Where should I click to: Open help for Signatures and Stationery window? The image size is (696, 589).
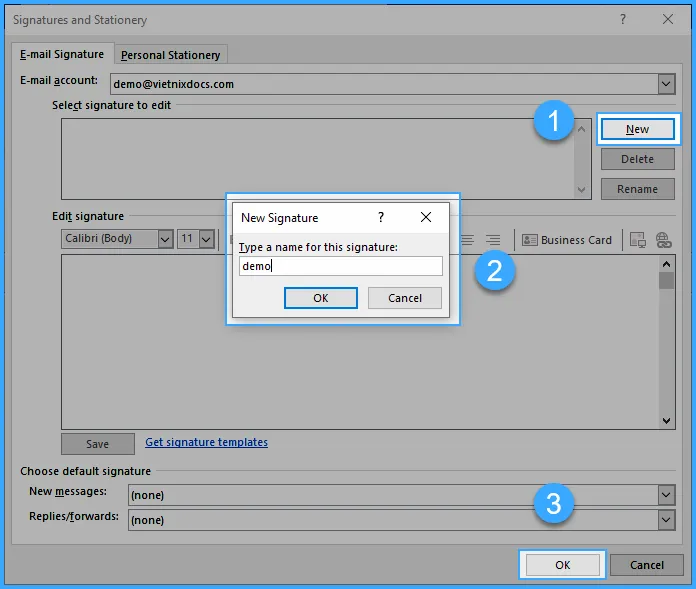[x=623, y=19]
